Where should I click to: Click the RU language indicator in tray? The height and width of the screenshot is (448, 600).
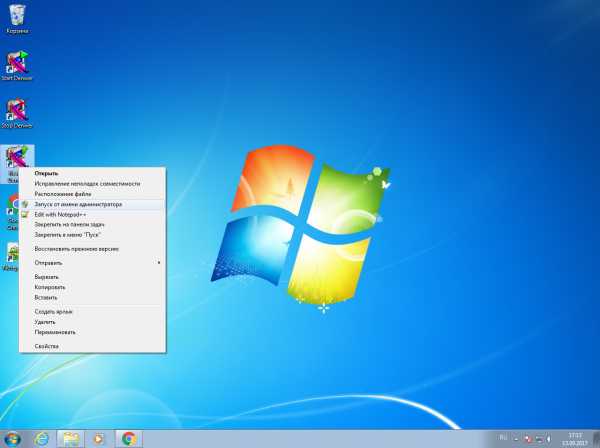click(x=503, y=438)
